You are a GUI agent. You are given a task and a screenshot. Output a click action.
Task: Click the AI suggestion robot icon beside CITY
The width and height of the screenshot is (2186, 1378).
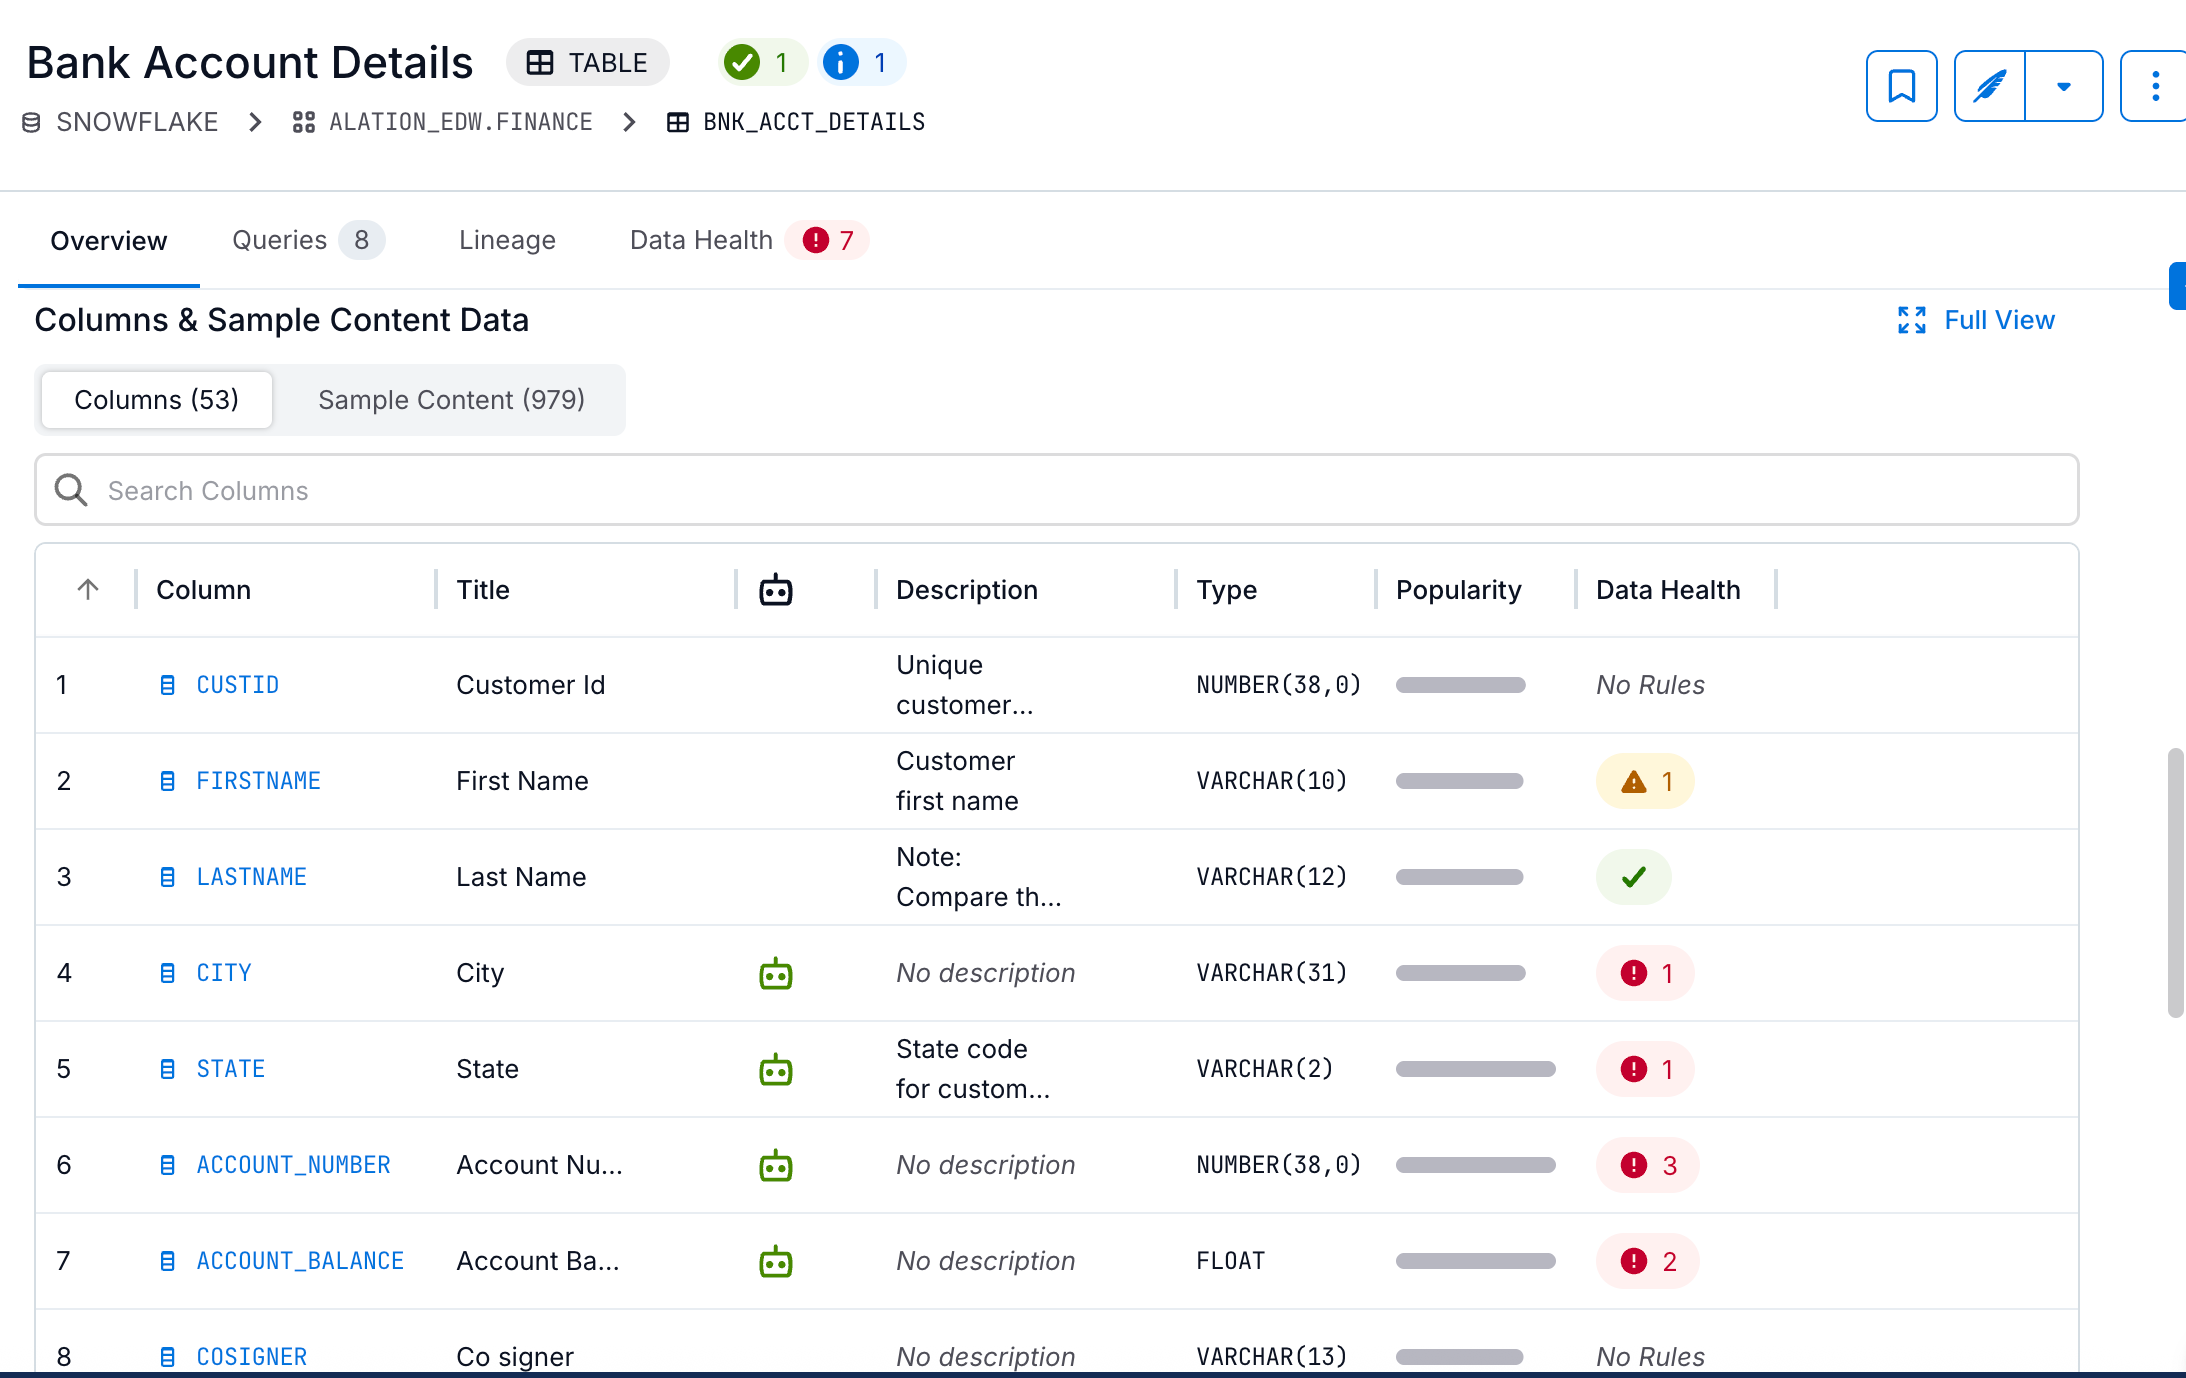pos(777,972)
